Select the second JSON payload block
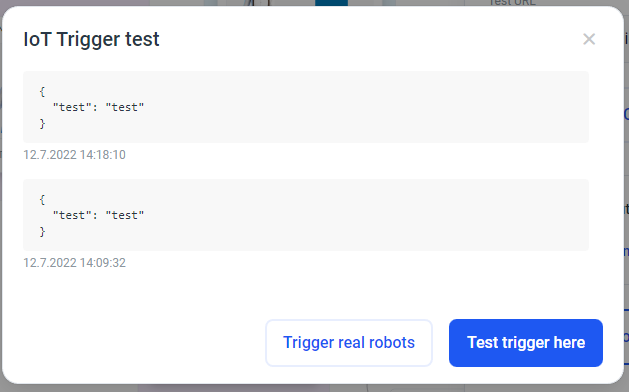This screenshot has height=392, width=629. (306, 215)
